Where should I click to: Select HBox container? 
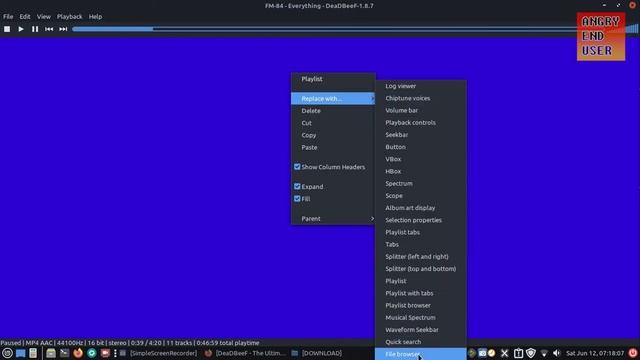pyautogui.click(x=421, y=171)
